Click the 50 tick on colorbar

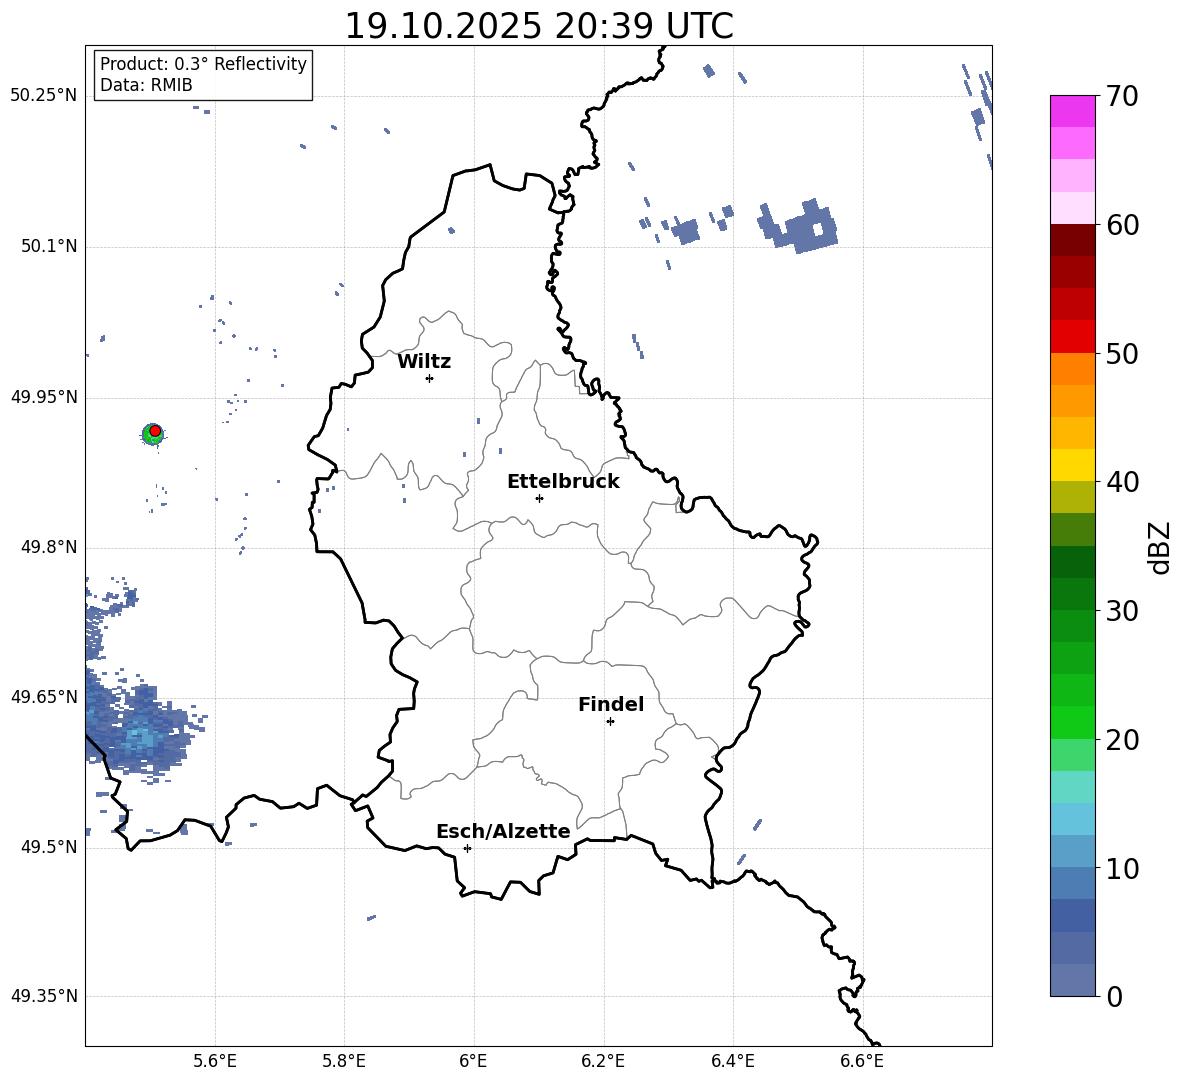1122,353
